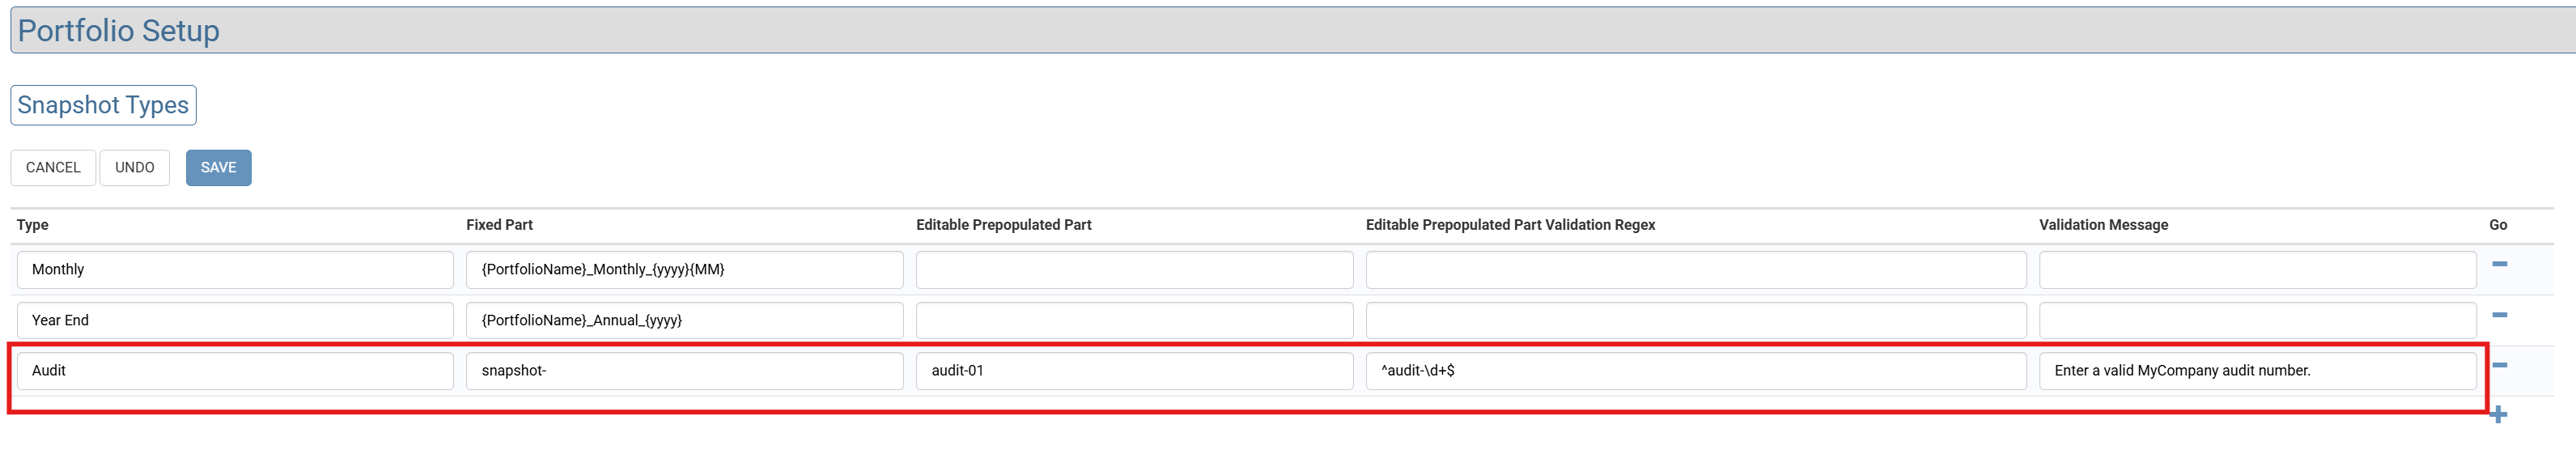Image resolution: width=2576 pixels, height=454 pixels.
Task: Focus the ^audit-\d+$ validation regex field
Action: [1695, 371]
